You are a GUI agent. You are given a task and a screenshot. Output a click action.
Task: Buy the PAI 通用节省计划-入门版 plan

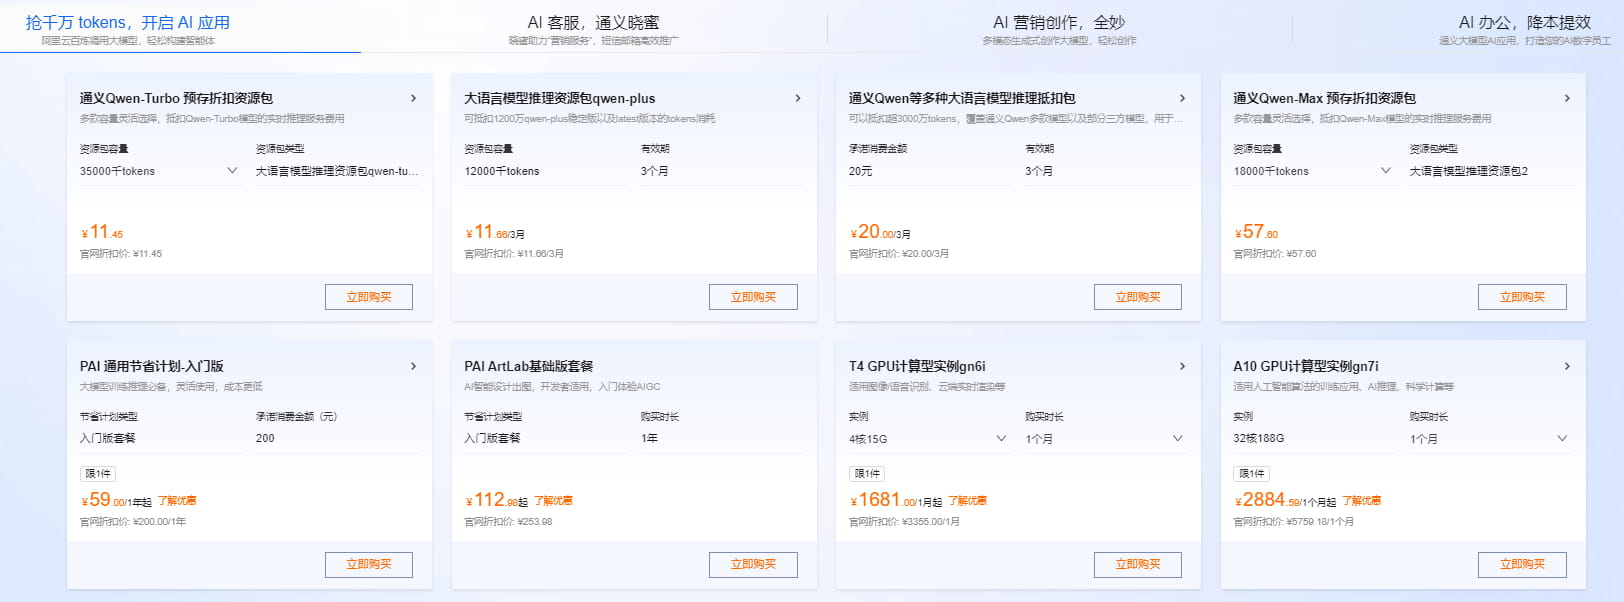(x=369, y=565)
